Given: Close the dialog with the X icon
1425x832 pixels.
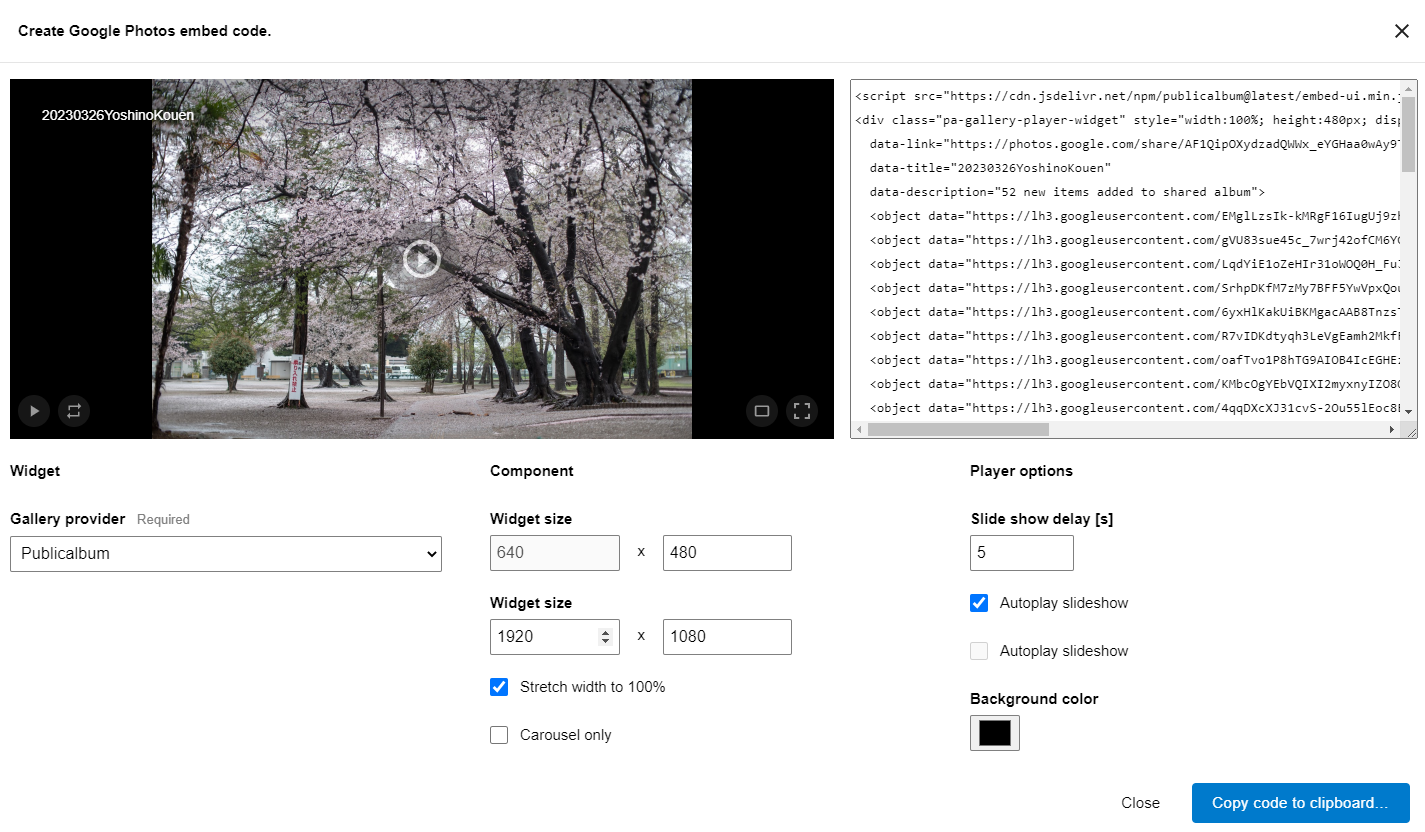Looking at the screenshot, I should 1402,31.
